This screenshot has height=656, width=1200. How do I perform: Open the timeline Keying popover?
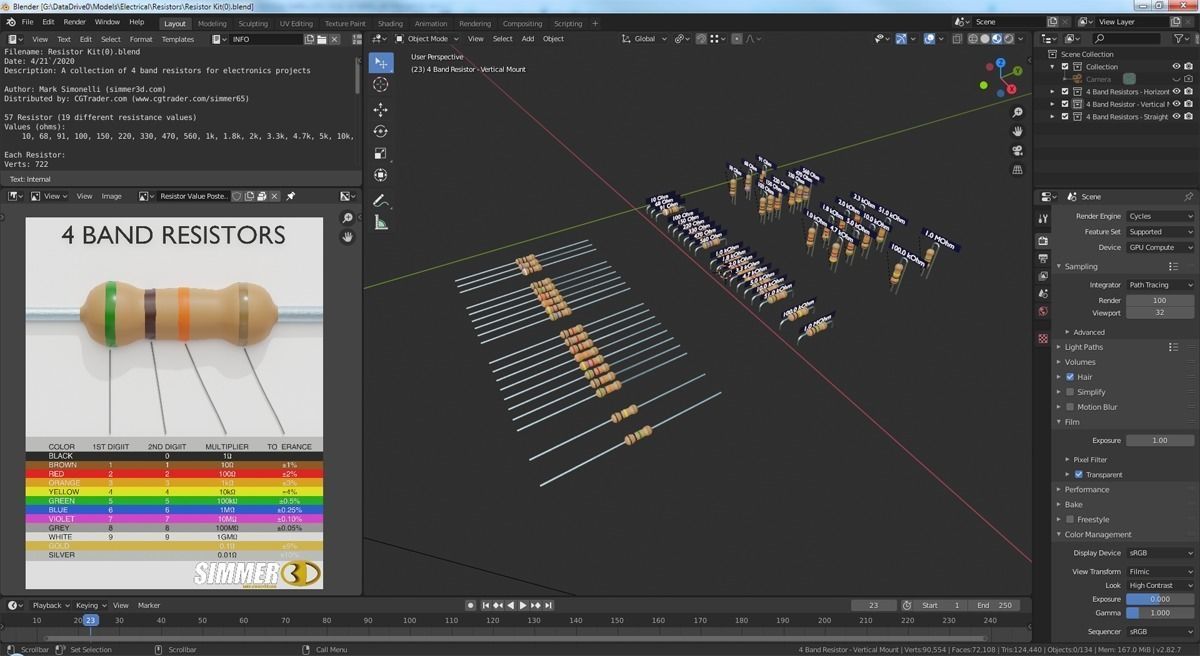click(x=90, y=605)
